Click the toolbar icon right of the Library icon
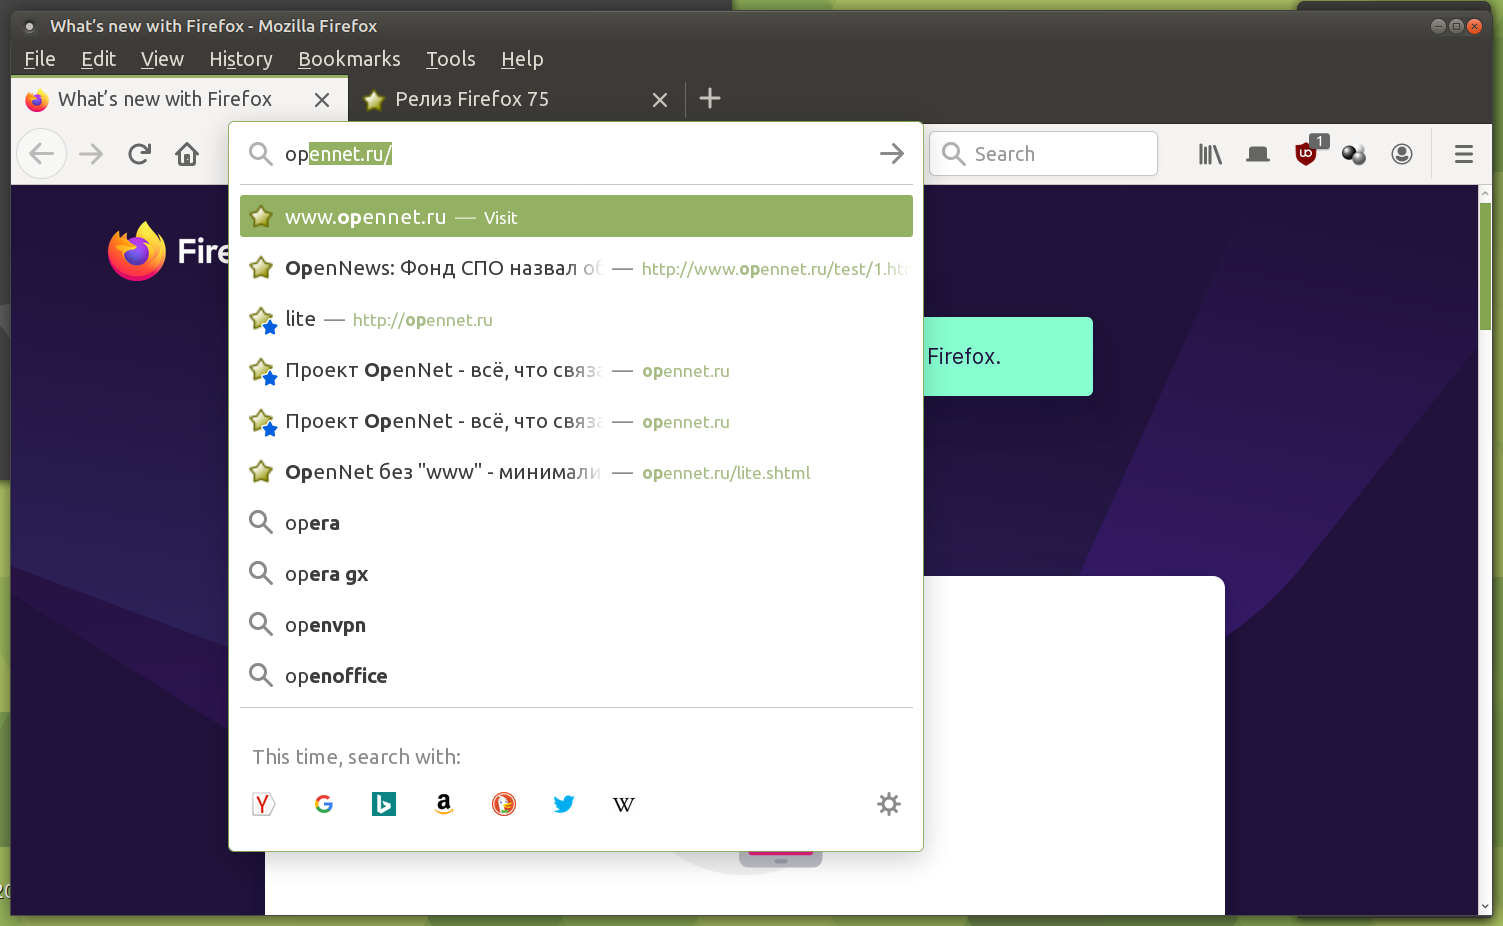 [1258, 154]
